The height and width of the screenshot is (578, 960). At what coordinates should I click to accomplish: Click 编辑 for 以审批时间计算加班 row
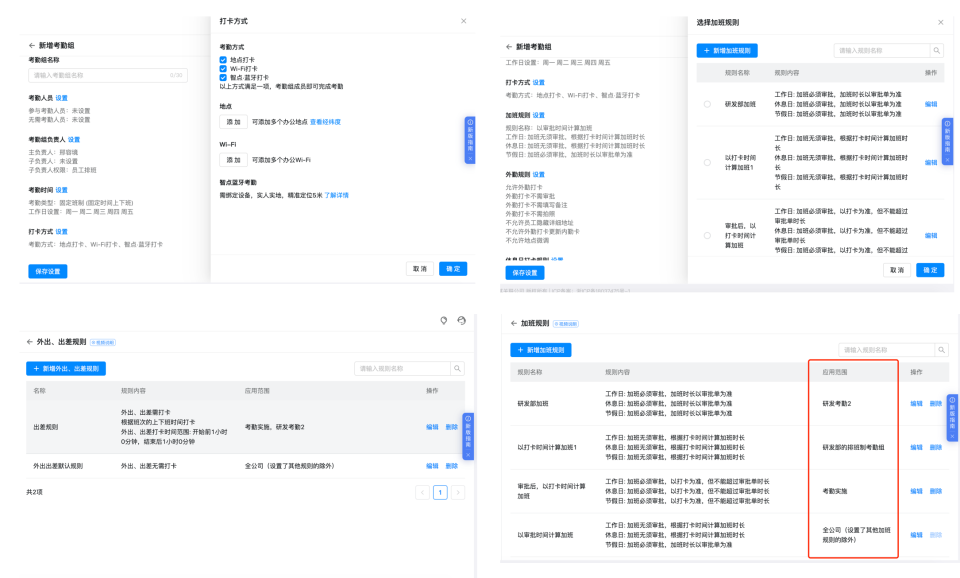(916, 535)
